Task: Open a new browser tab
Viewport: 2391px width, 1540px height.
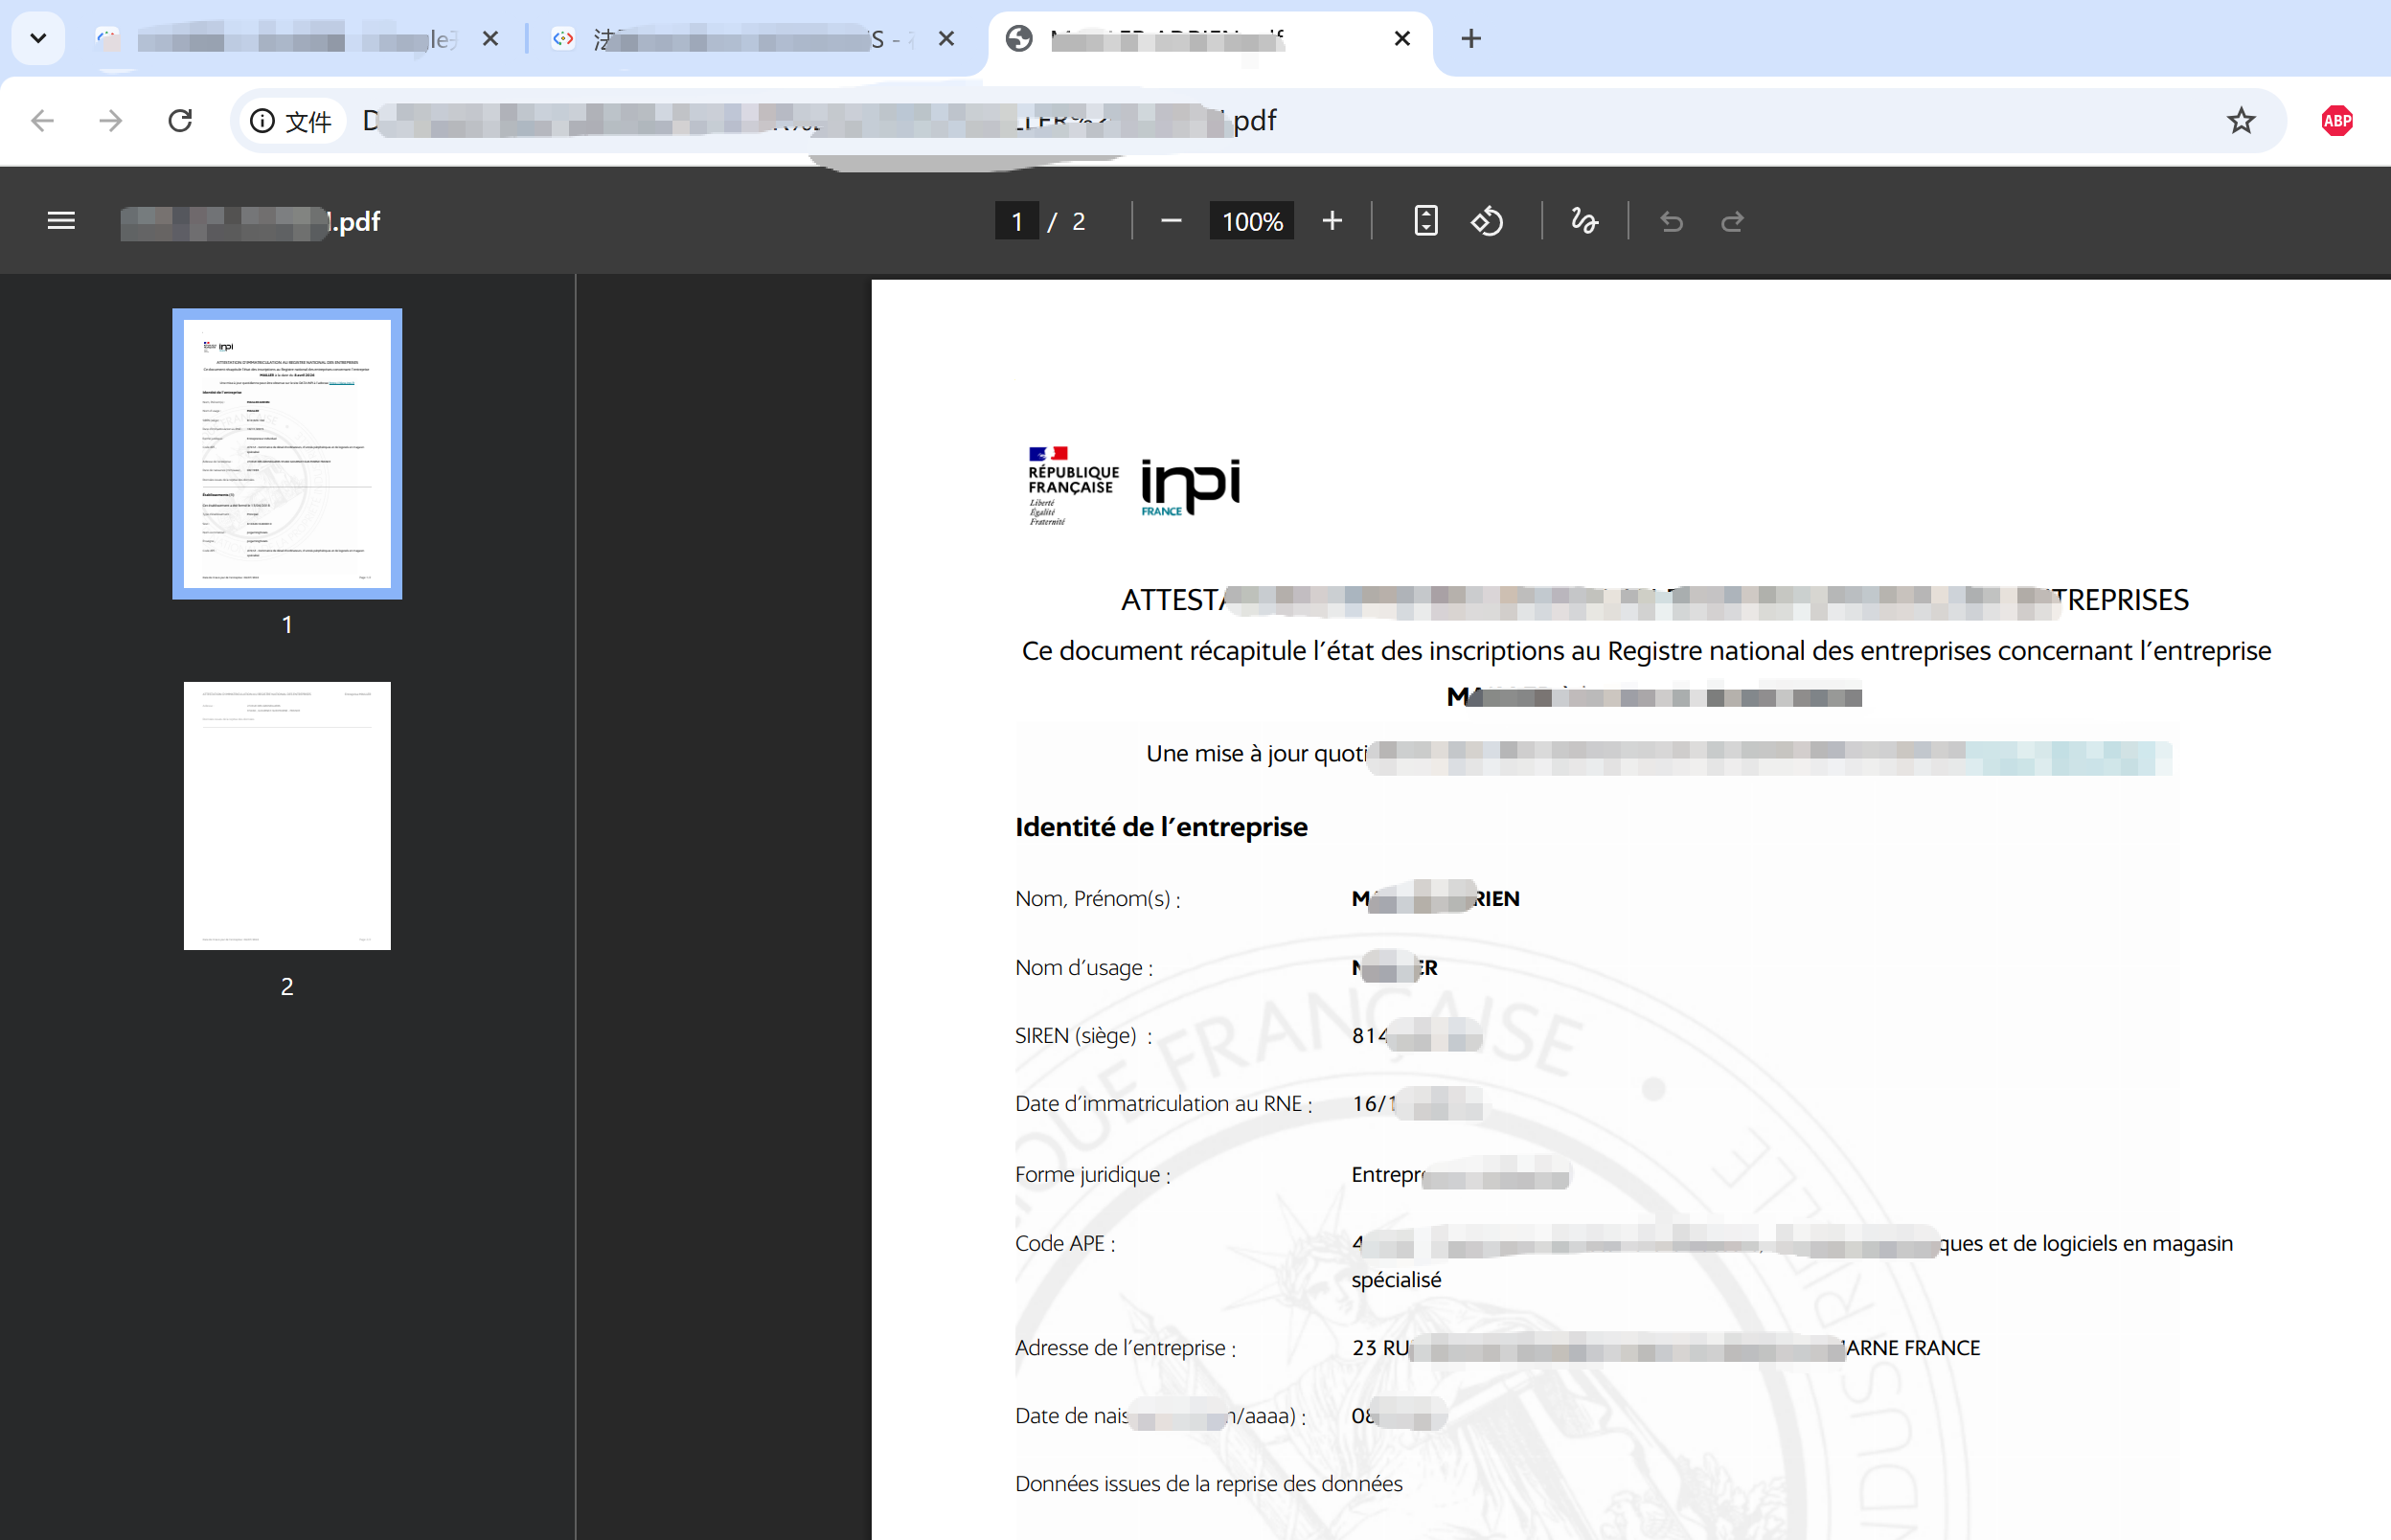Action: (x=1470, y=39)
